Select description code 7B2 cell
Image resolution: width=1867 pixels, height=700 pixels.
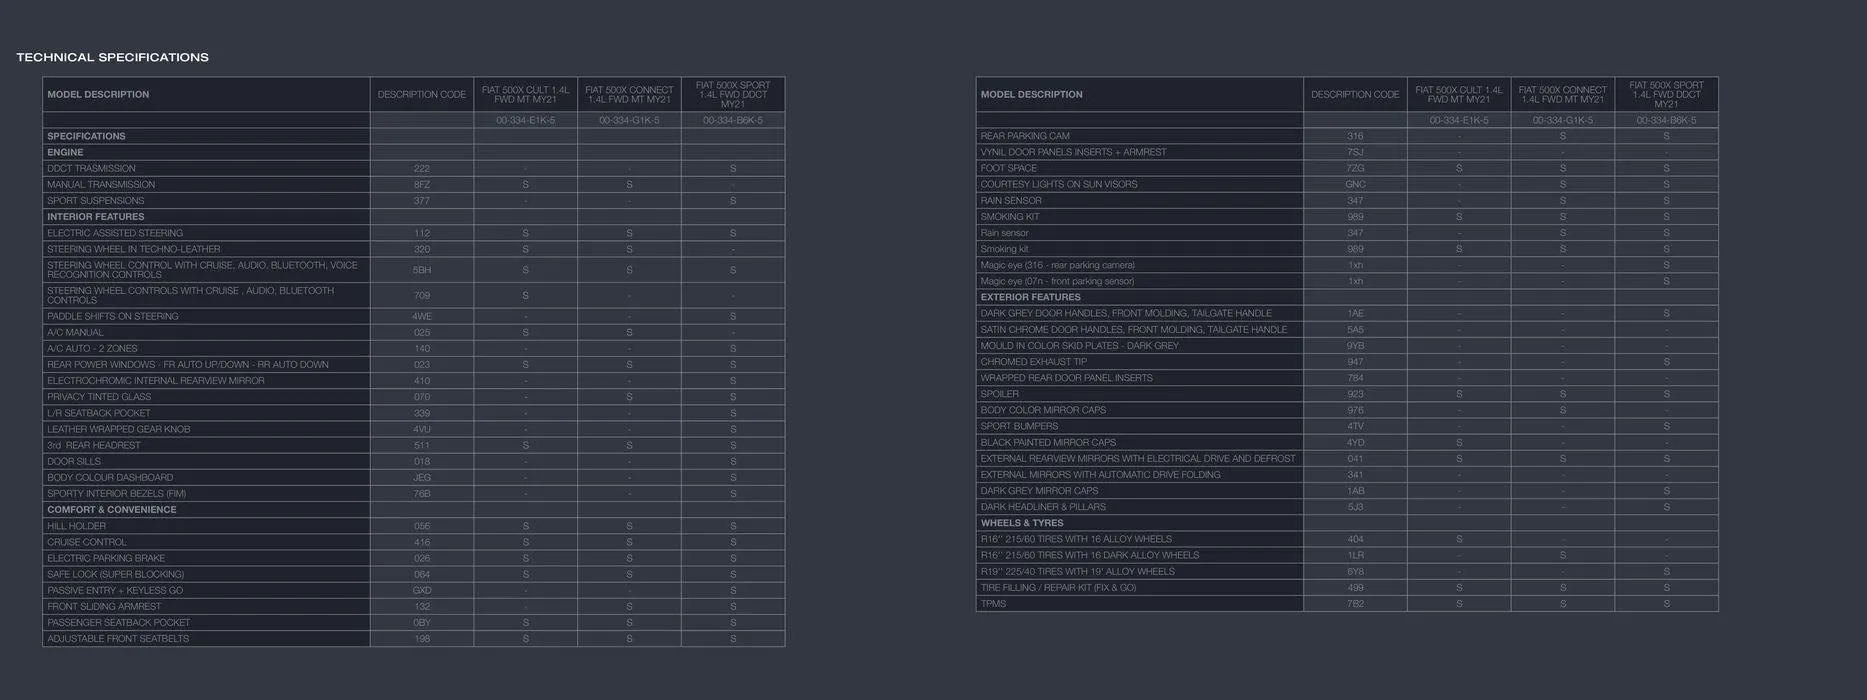1355,604
